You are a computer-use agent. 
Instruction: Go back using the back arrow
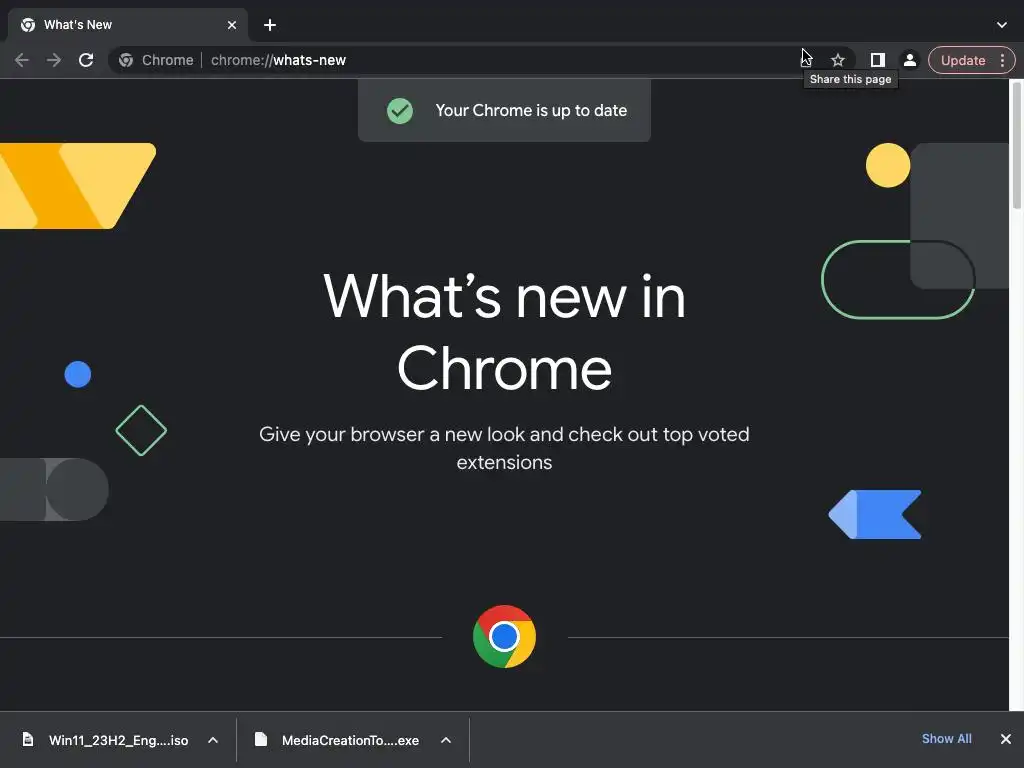(x=22, y=60)
